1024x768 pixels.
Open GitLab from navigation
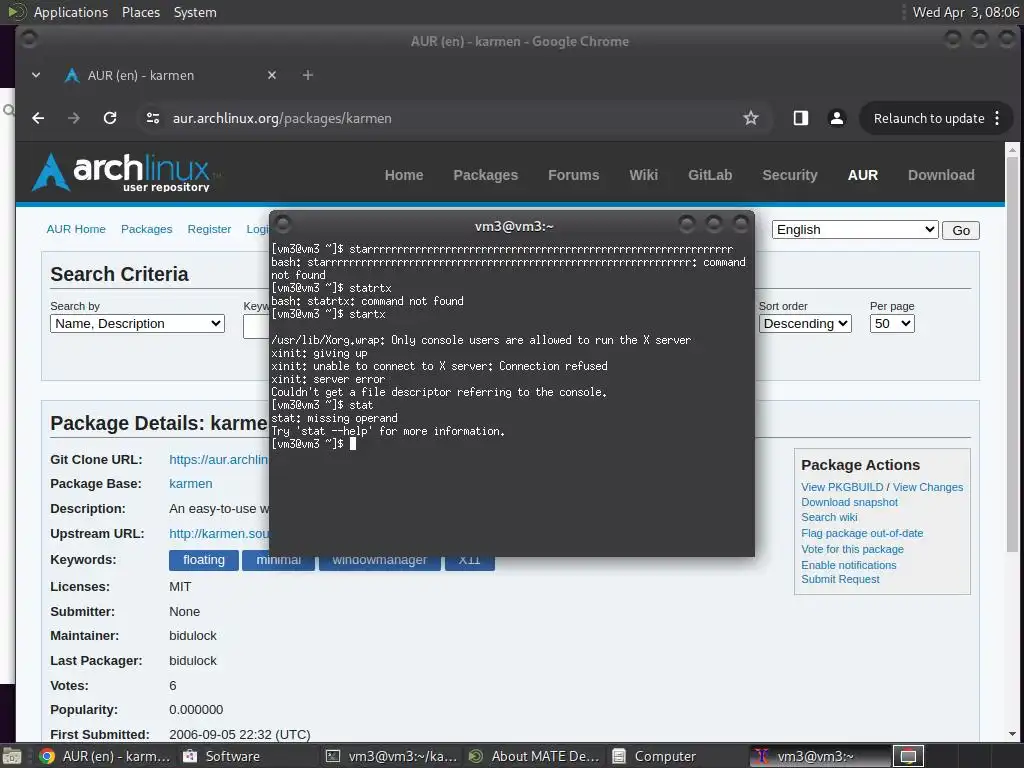coord(710,175)
